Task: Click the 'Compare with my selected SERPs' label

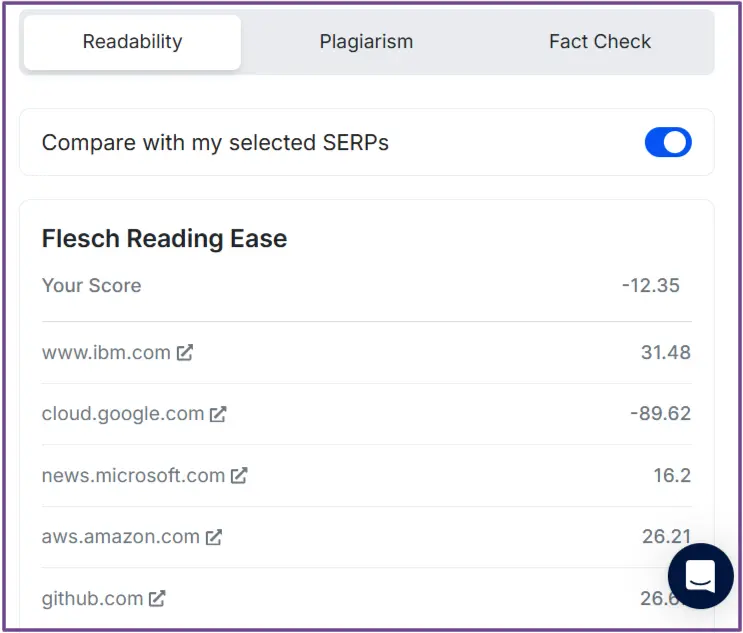Action: [215, 142]
